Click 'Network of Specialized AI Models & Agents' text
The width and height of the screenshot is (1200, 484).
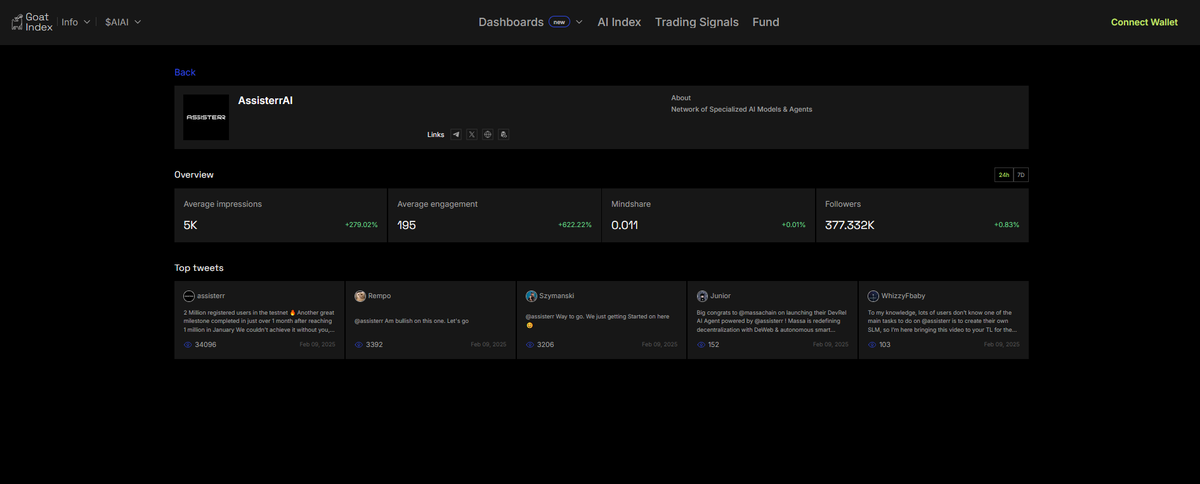[x=741, y=109]
